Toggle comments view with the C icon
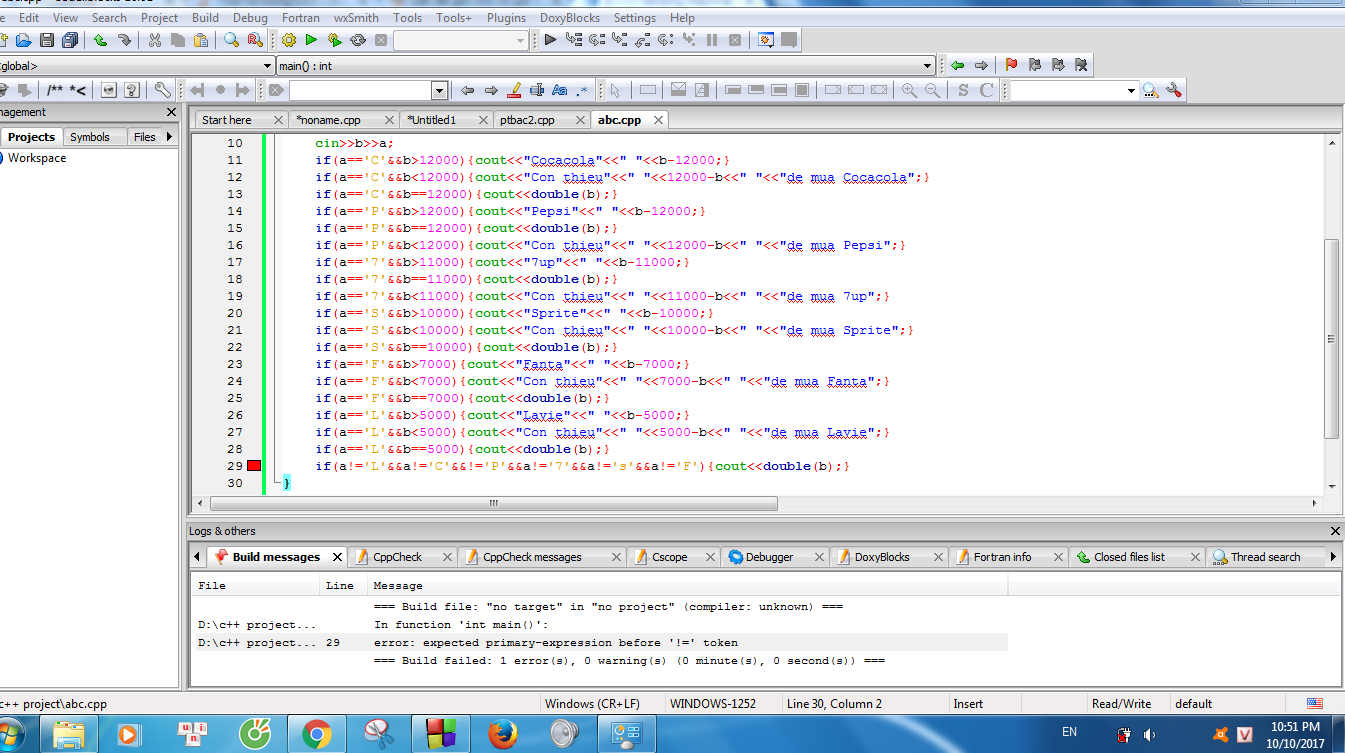 click(x=986, y=90)
